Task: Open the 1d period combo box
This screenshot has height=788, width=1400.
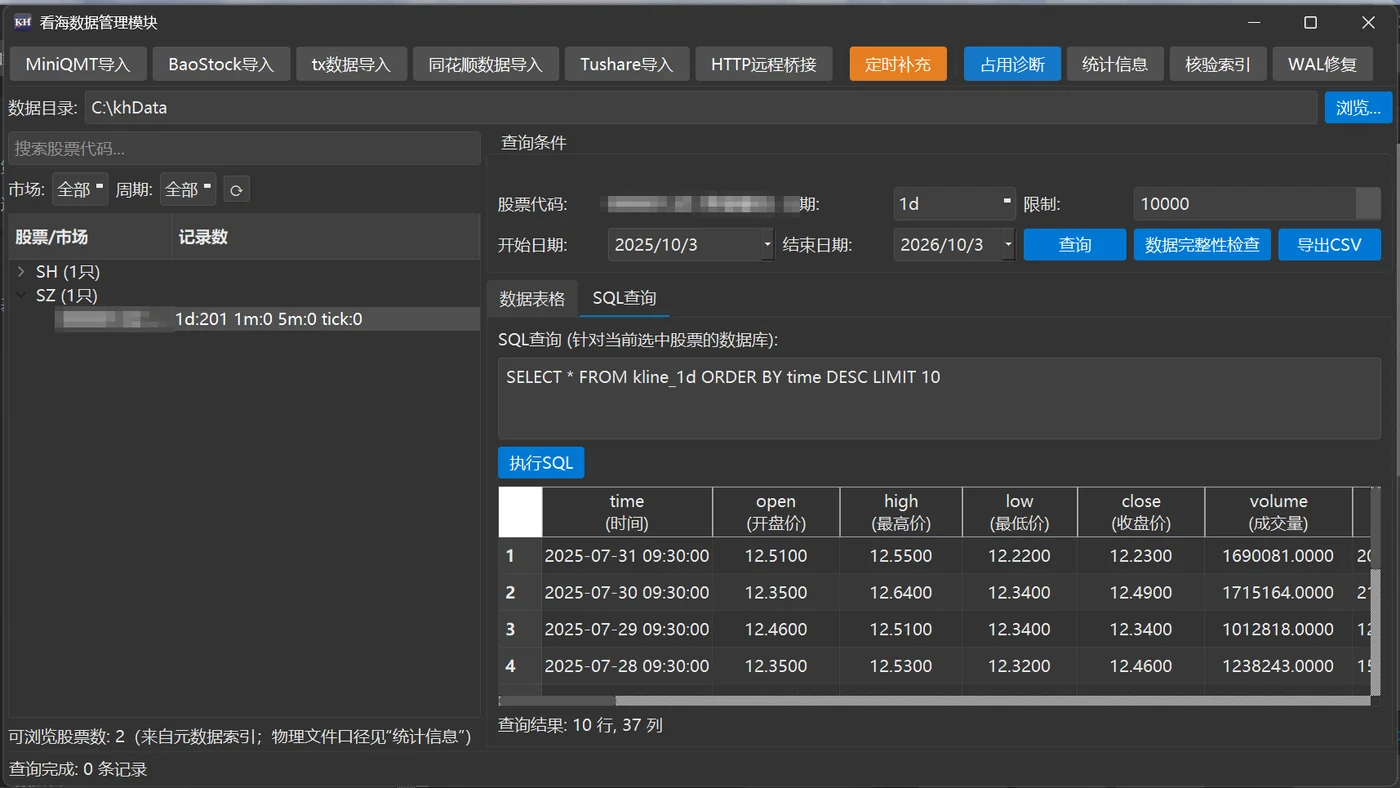Action: (x=954, y=204)
